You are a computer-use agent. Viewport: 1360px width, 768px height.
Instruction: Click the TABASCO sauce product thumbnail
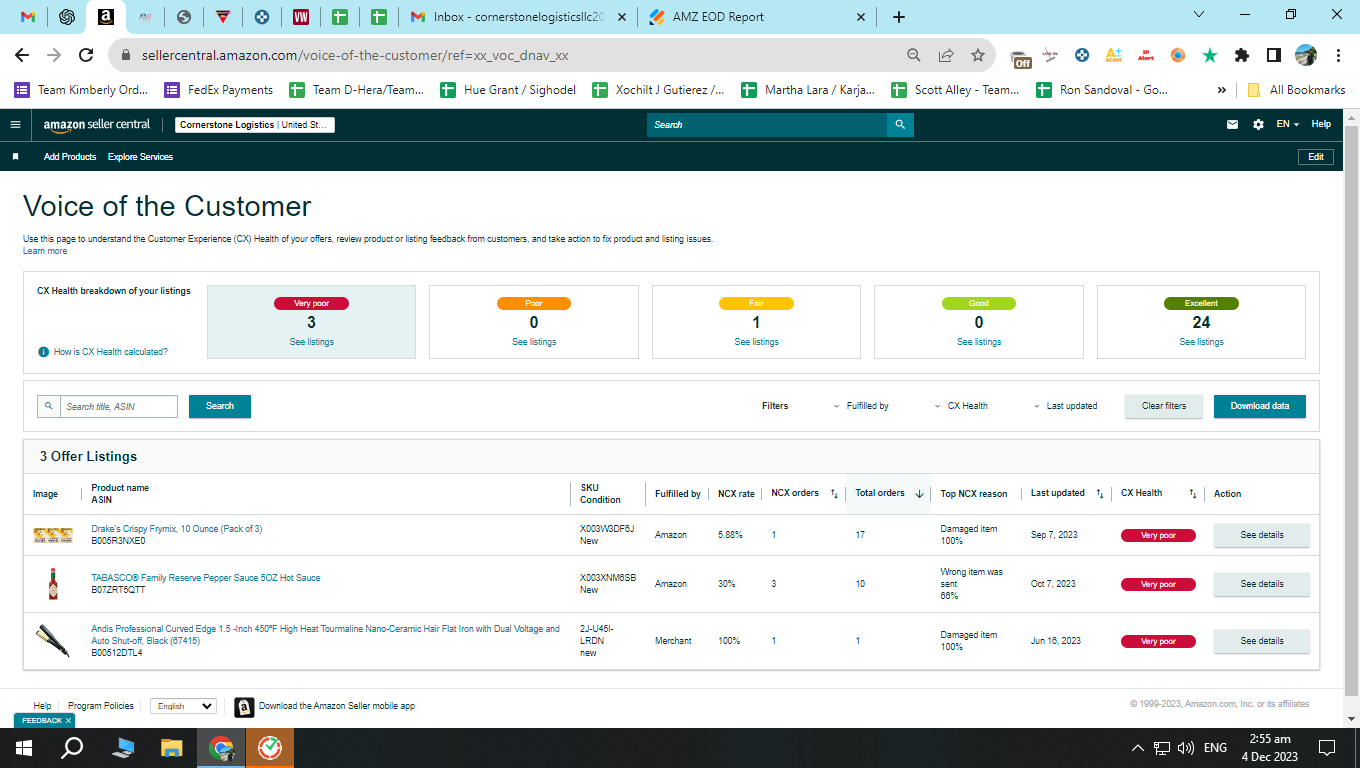(x=53, y=584)
